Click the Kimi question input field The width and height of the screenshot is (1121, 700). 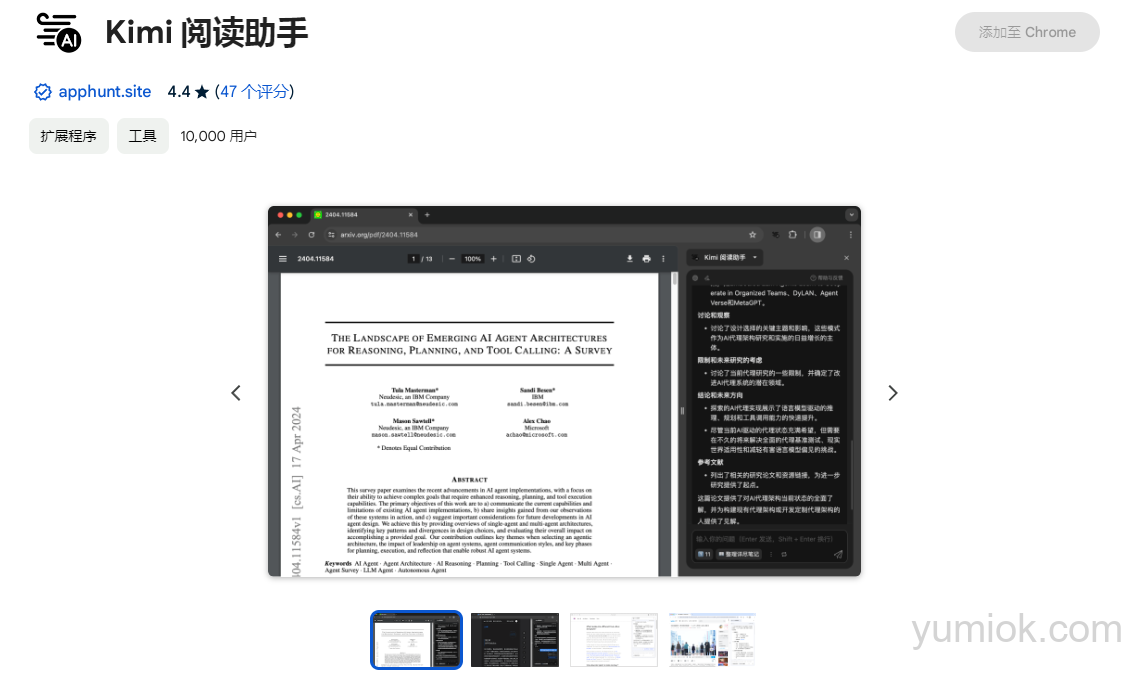(765, 539)
